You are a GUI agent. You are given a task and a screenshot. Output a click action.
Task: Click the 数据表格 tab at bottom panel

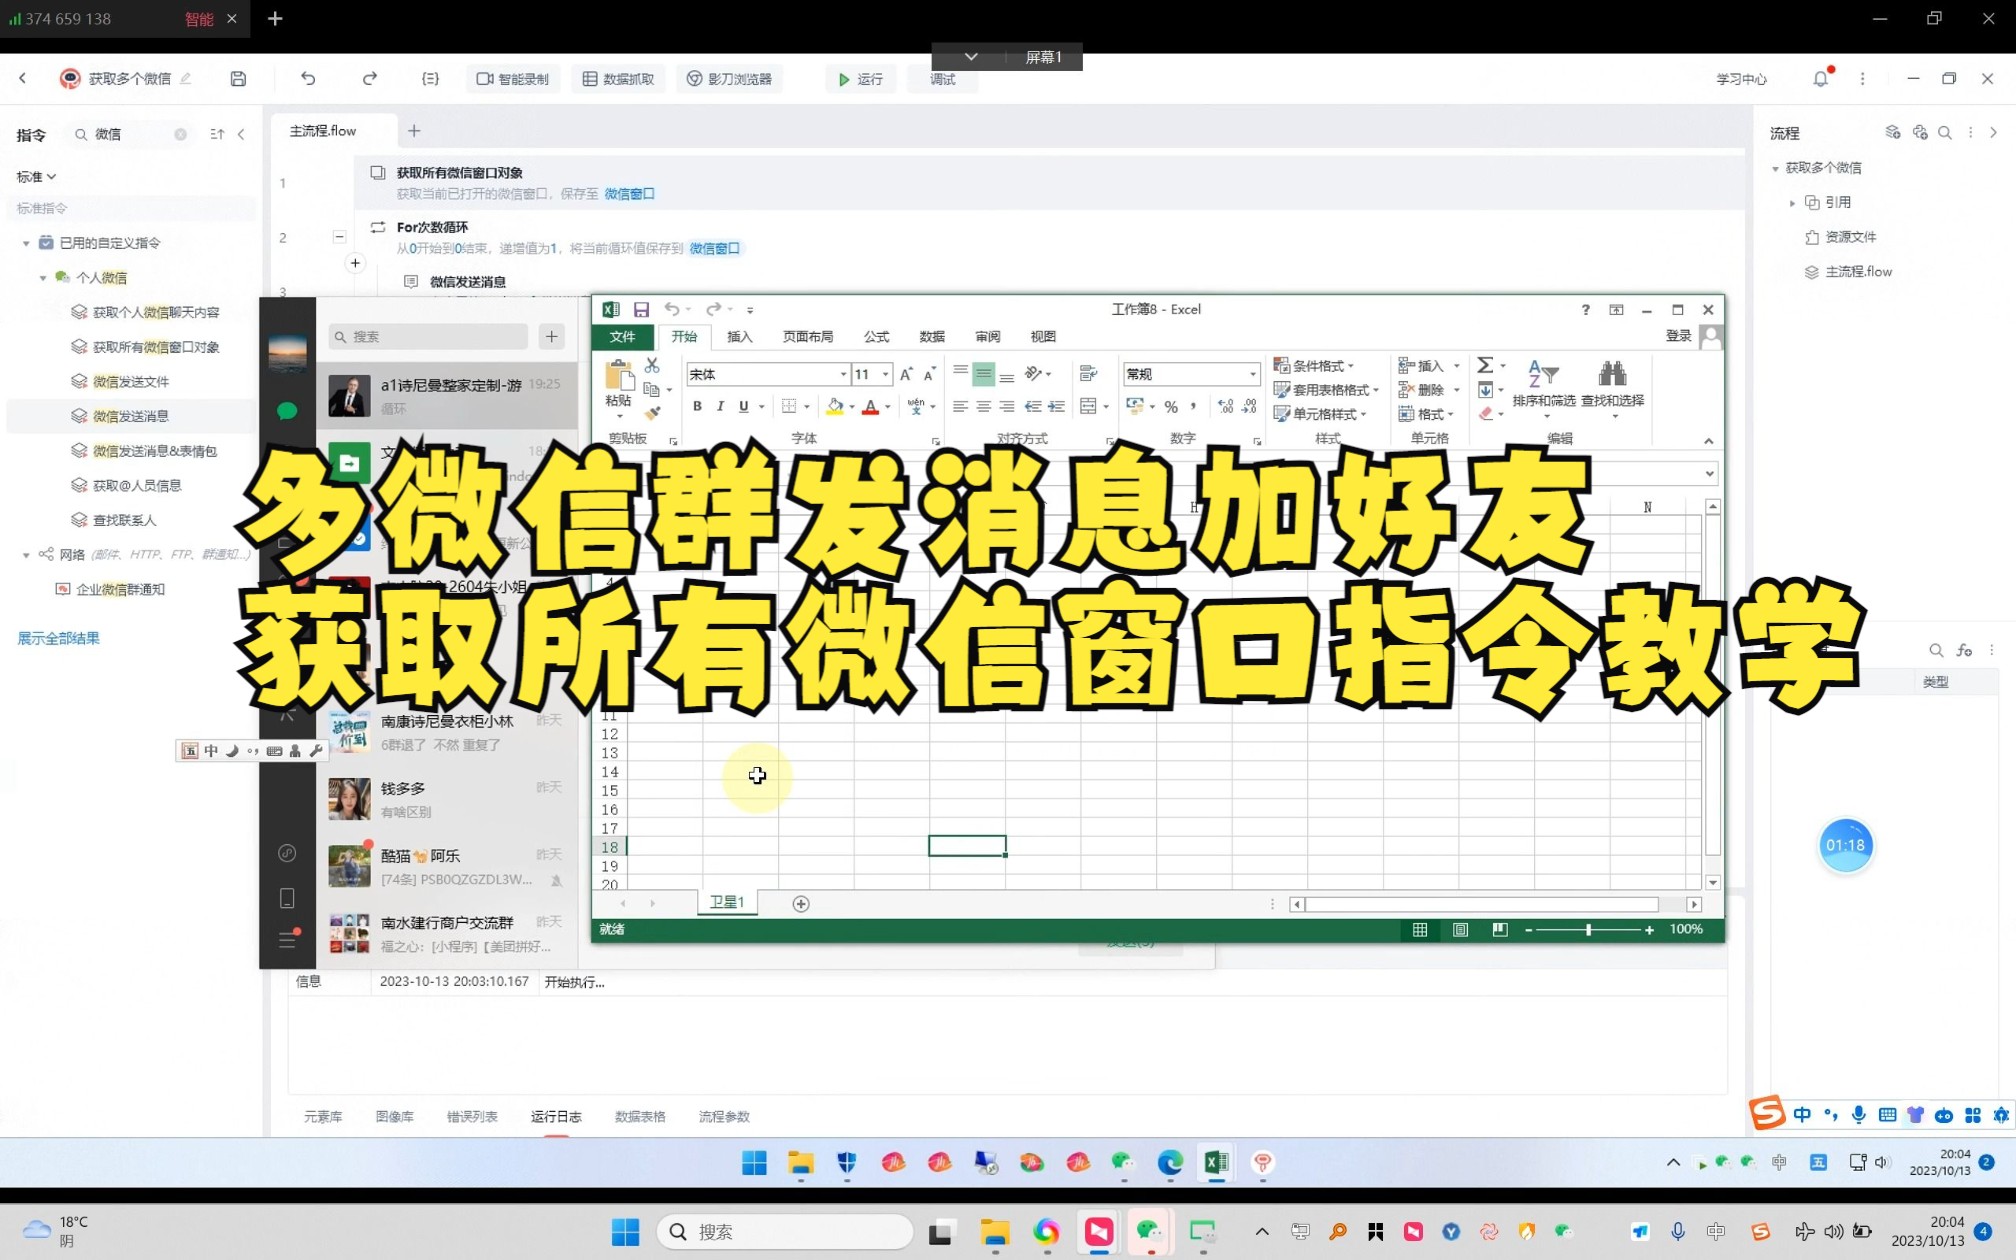click(640, 1116)
